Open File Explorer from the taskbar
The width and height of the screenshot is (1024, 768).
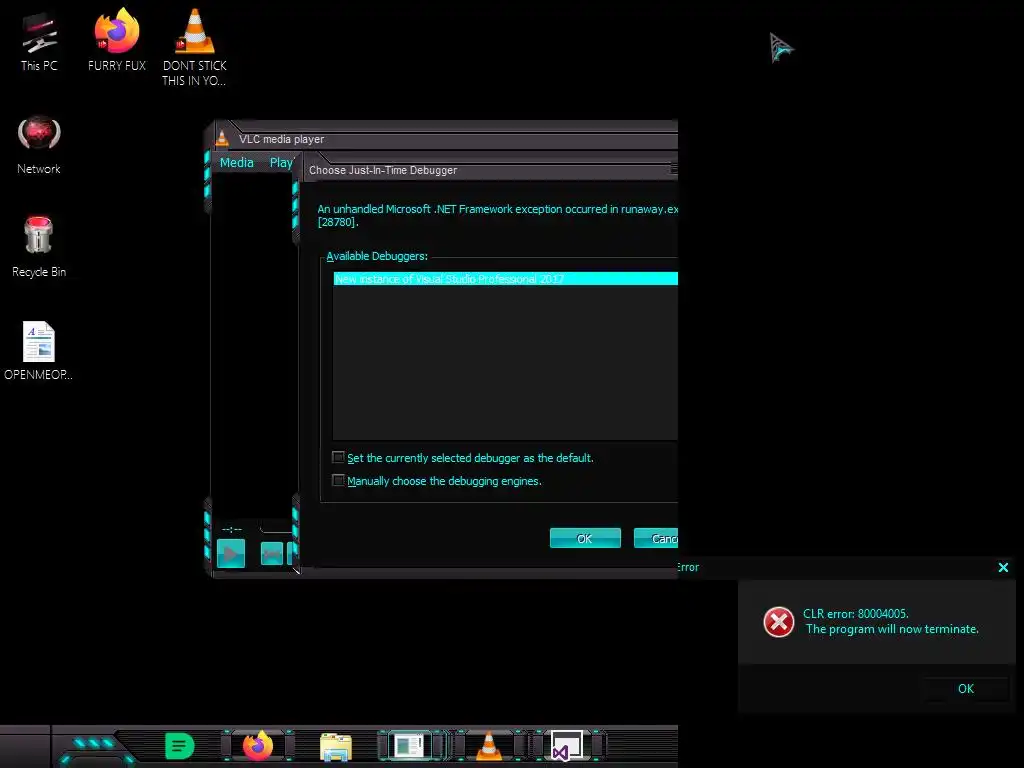tap(336, 746)
